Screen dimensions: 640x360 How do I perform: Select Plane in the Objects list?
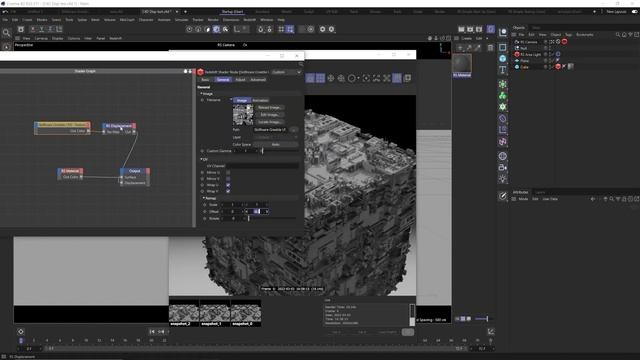point(524,60)
